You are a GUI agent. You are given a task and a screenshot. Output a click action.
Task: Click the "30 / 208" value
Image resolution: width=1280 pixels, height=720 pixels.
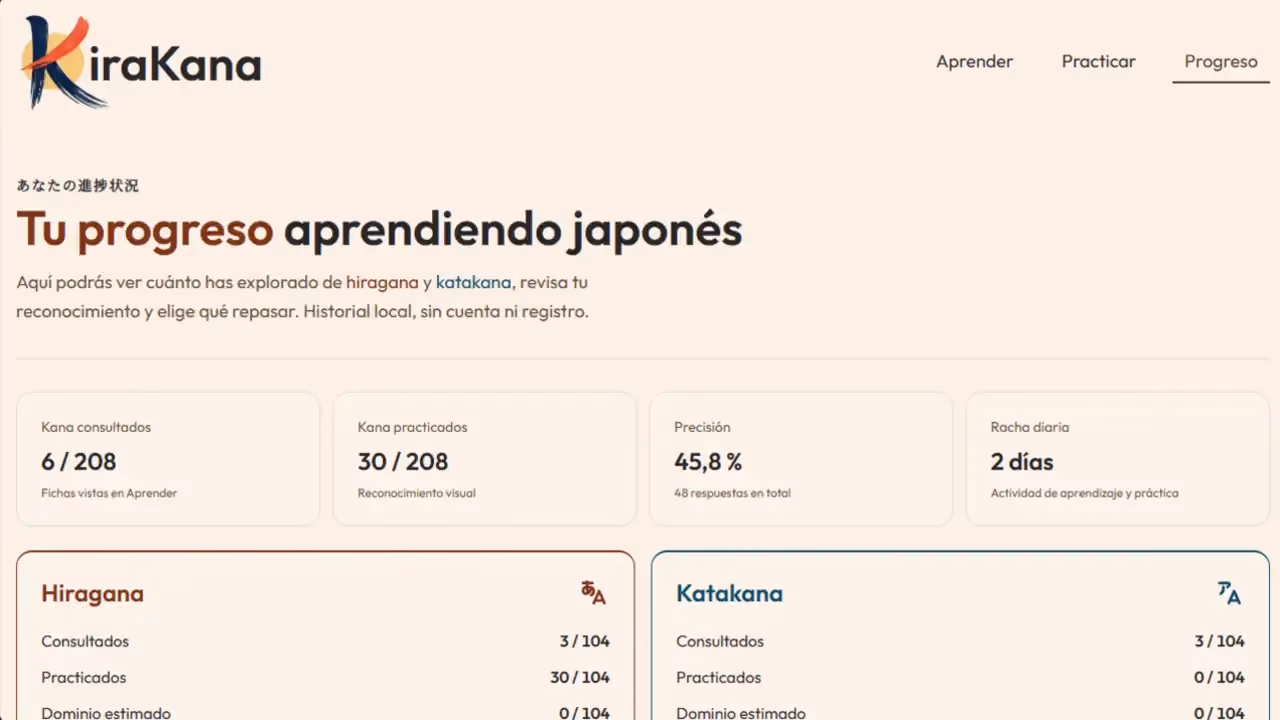pyautogui.click(x=403, y=461)
